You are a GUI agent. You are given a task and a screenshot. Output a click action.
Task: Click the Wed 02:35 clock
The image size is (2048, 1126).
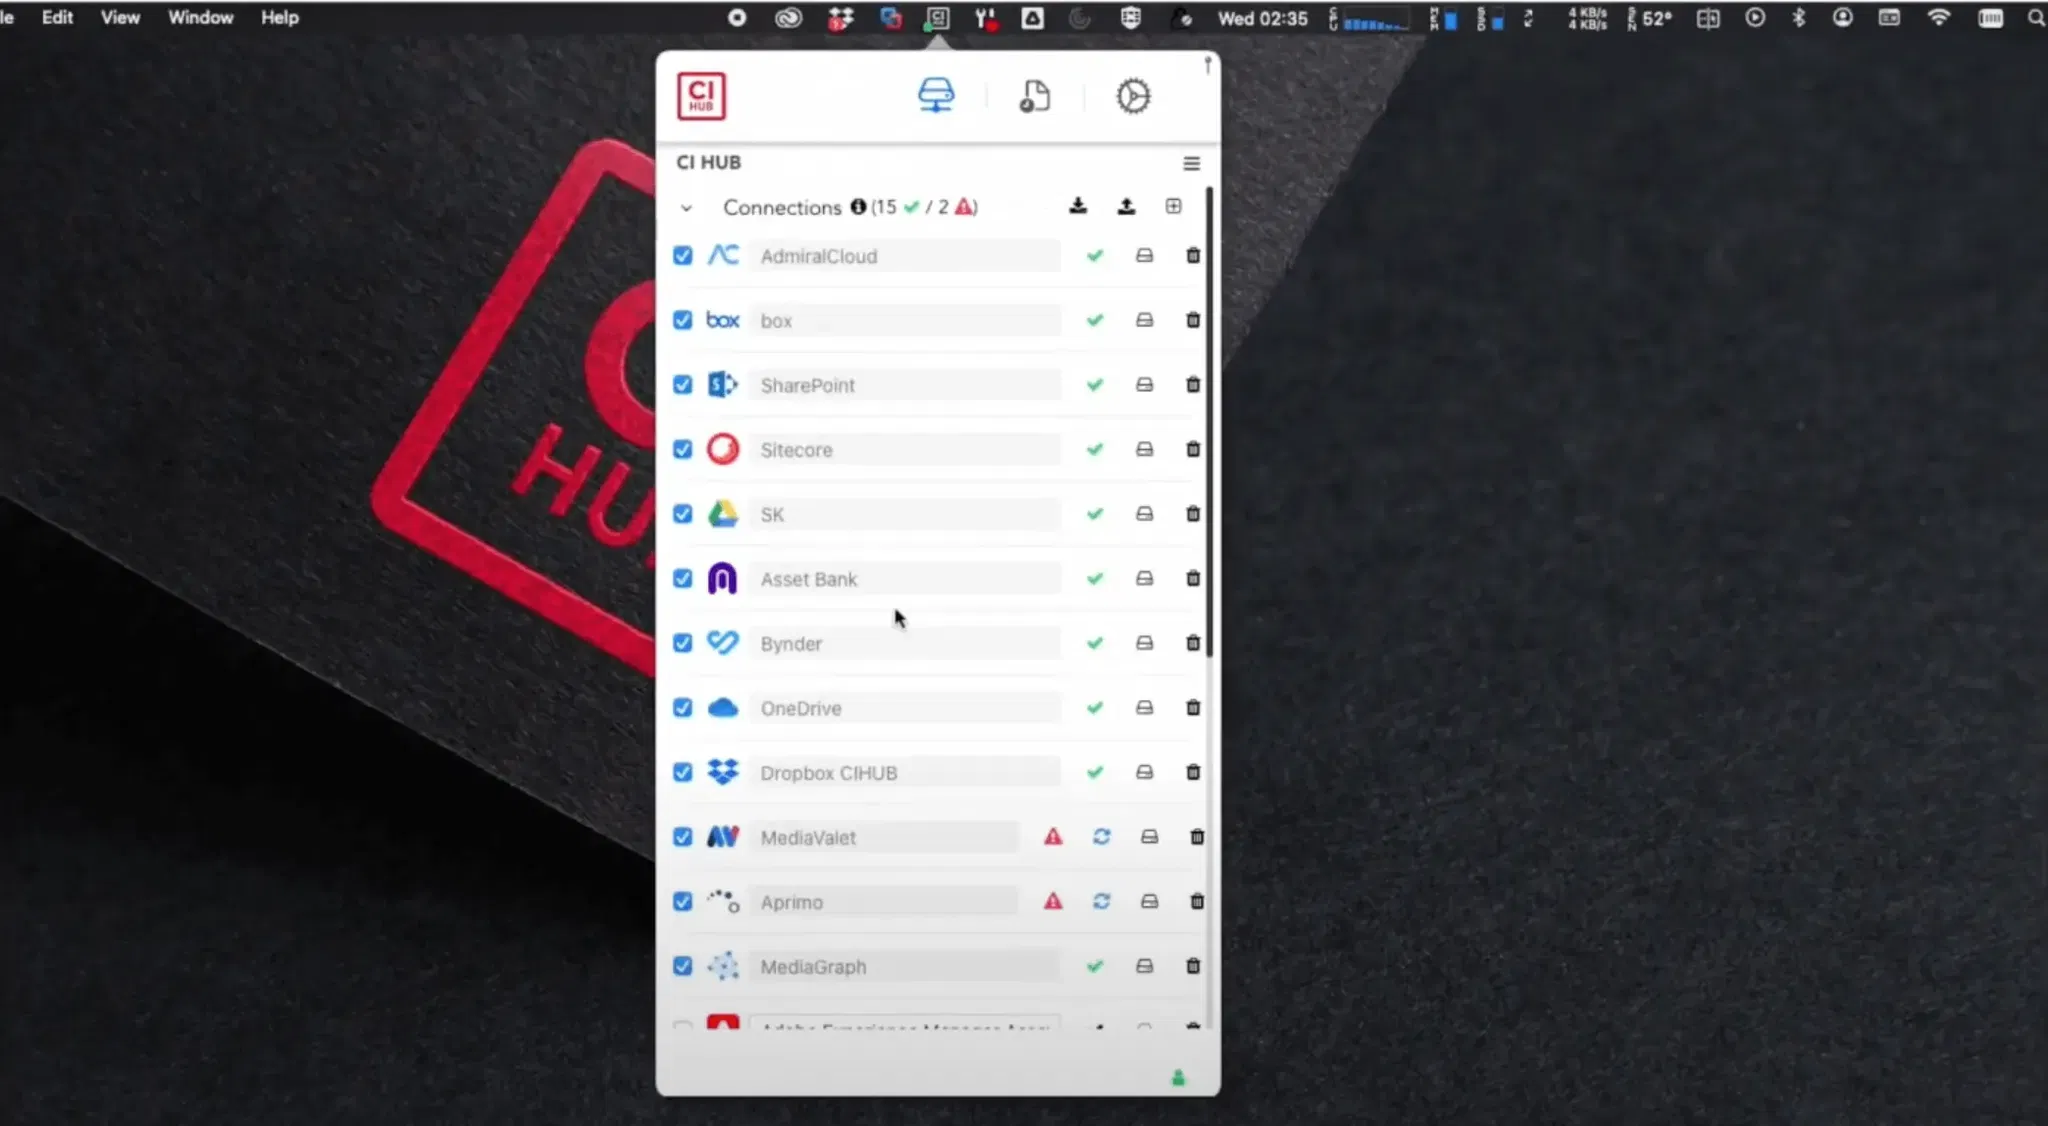coord(1262,18)
